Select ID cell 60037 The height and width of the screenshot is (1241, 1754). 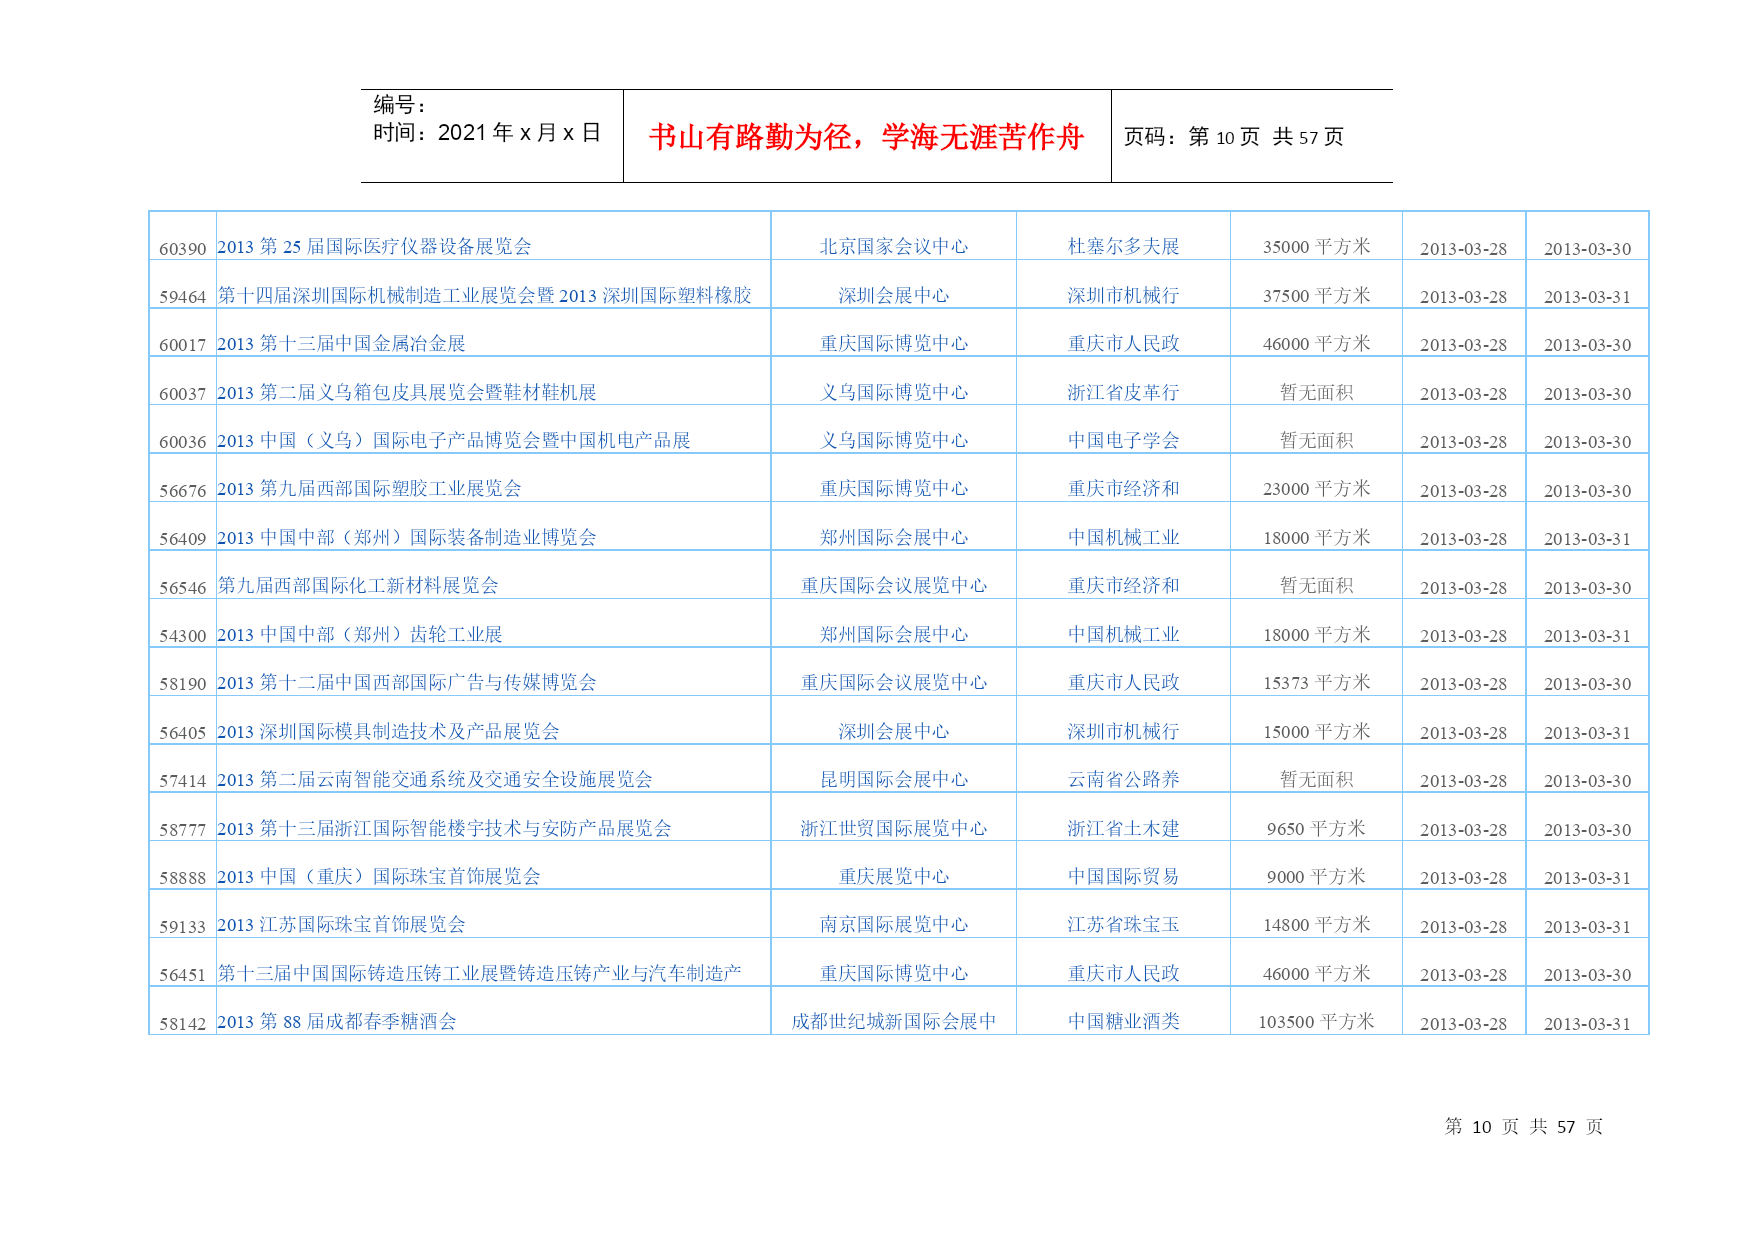click(x=183, y=394)
